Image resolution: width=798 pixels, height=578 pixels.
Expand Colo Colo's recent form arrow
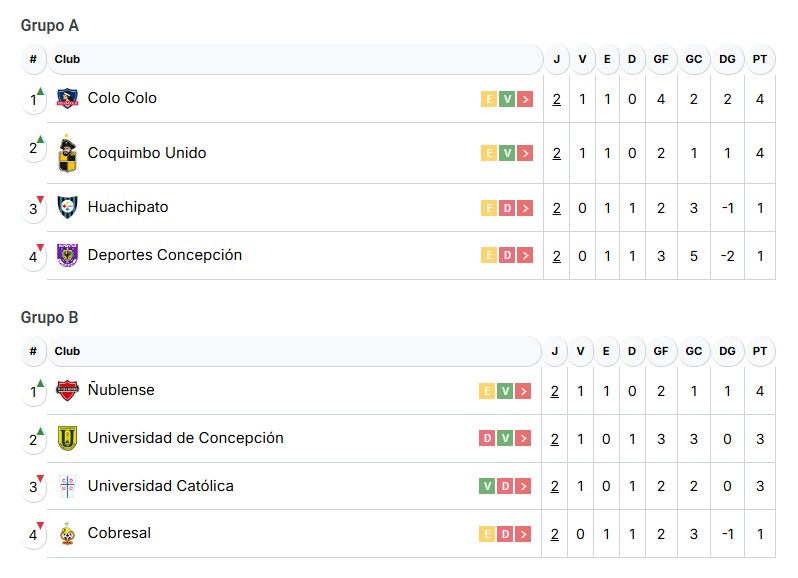click(526, 99)
